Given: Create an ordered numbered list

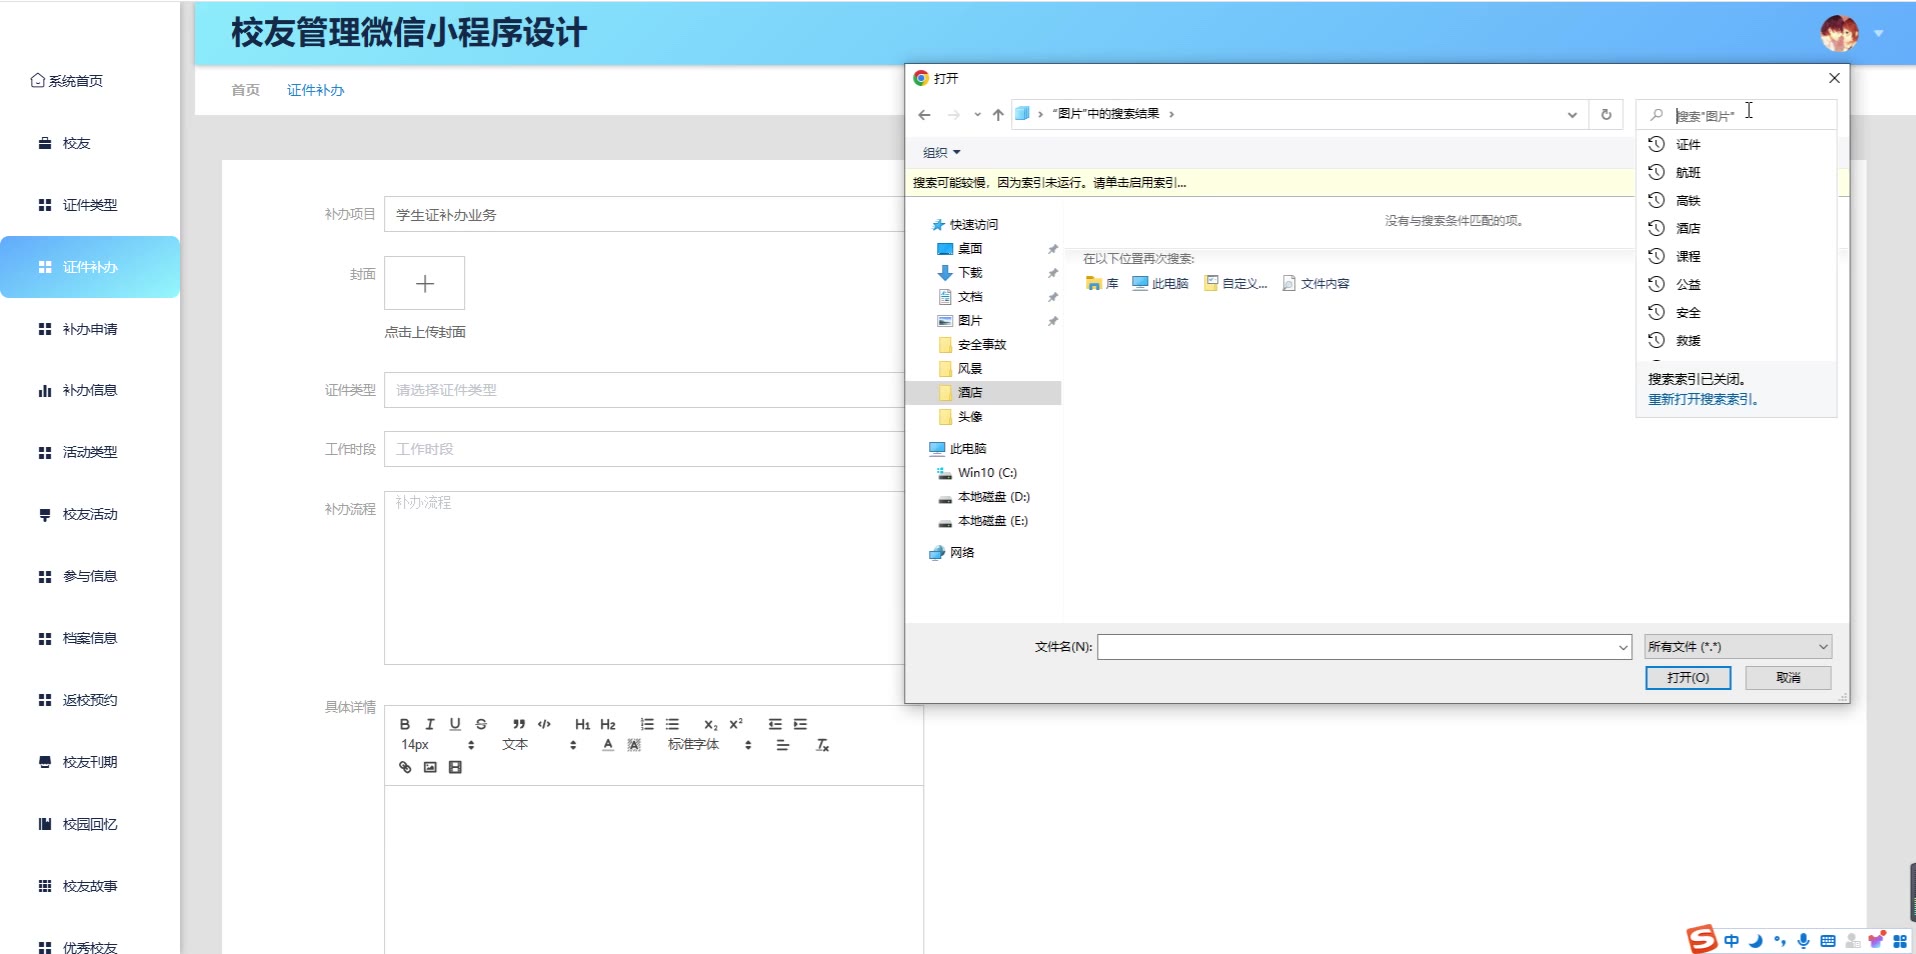Looking at the screenshot, I should (647, 724).
